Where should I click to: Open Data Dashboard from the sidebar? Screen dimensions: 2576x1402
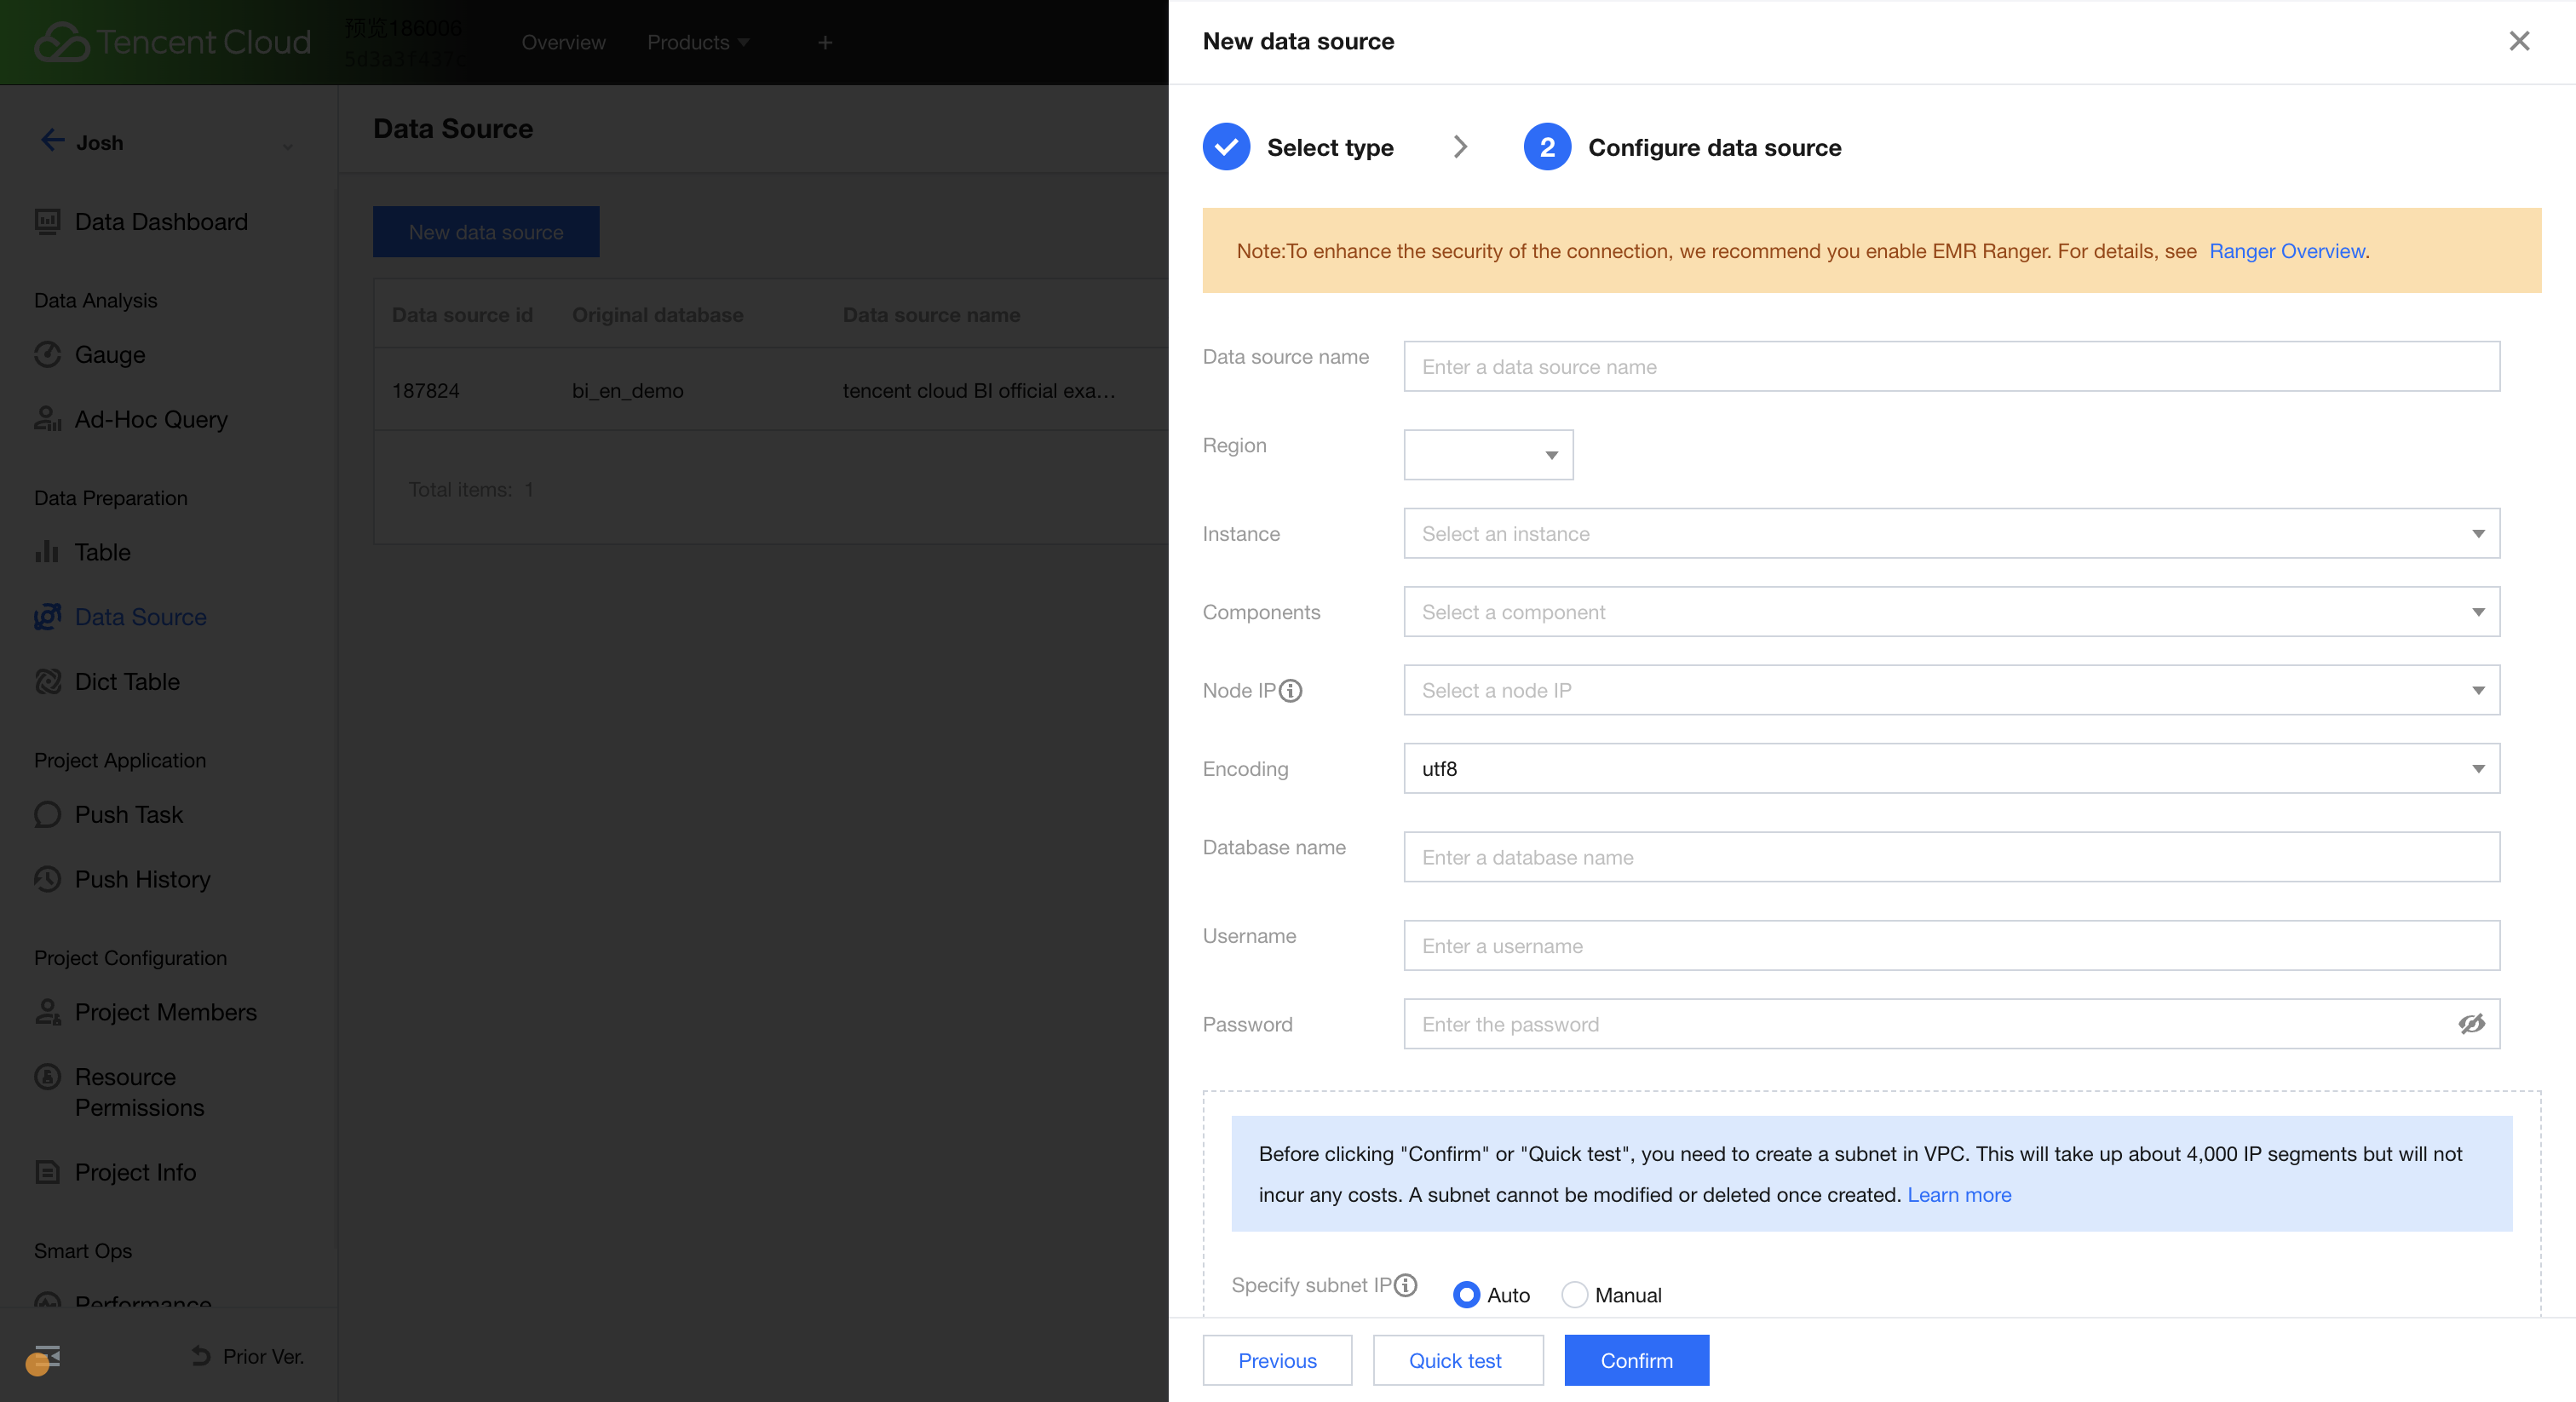[x=160, y=221]
